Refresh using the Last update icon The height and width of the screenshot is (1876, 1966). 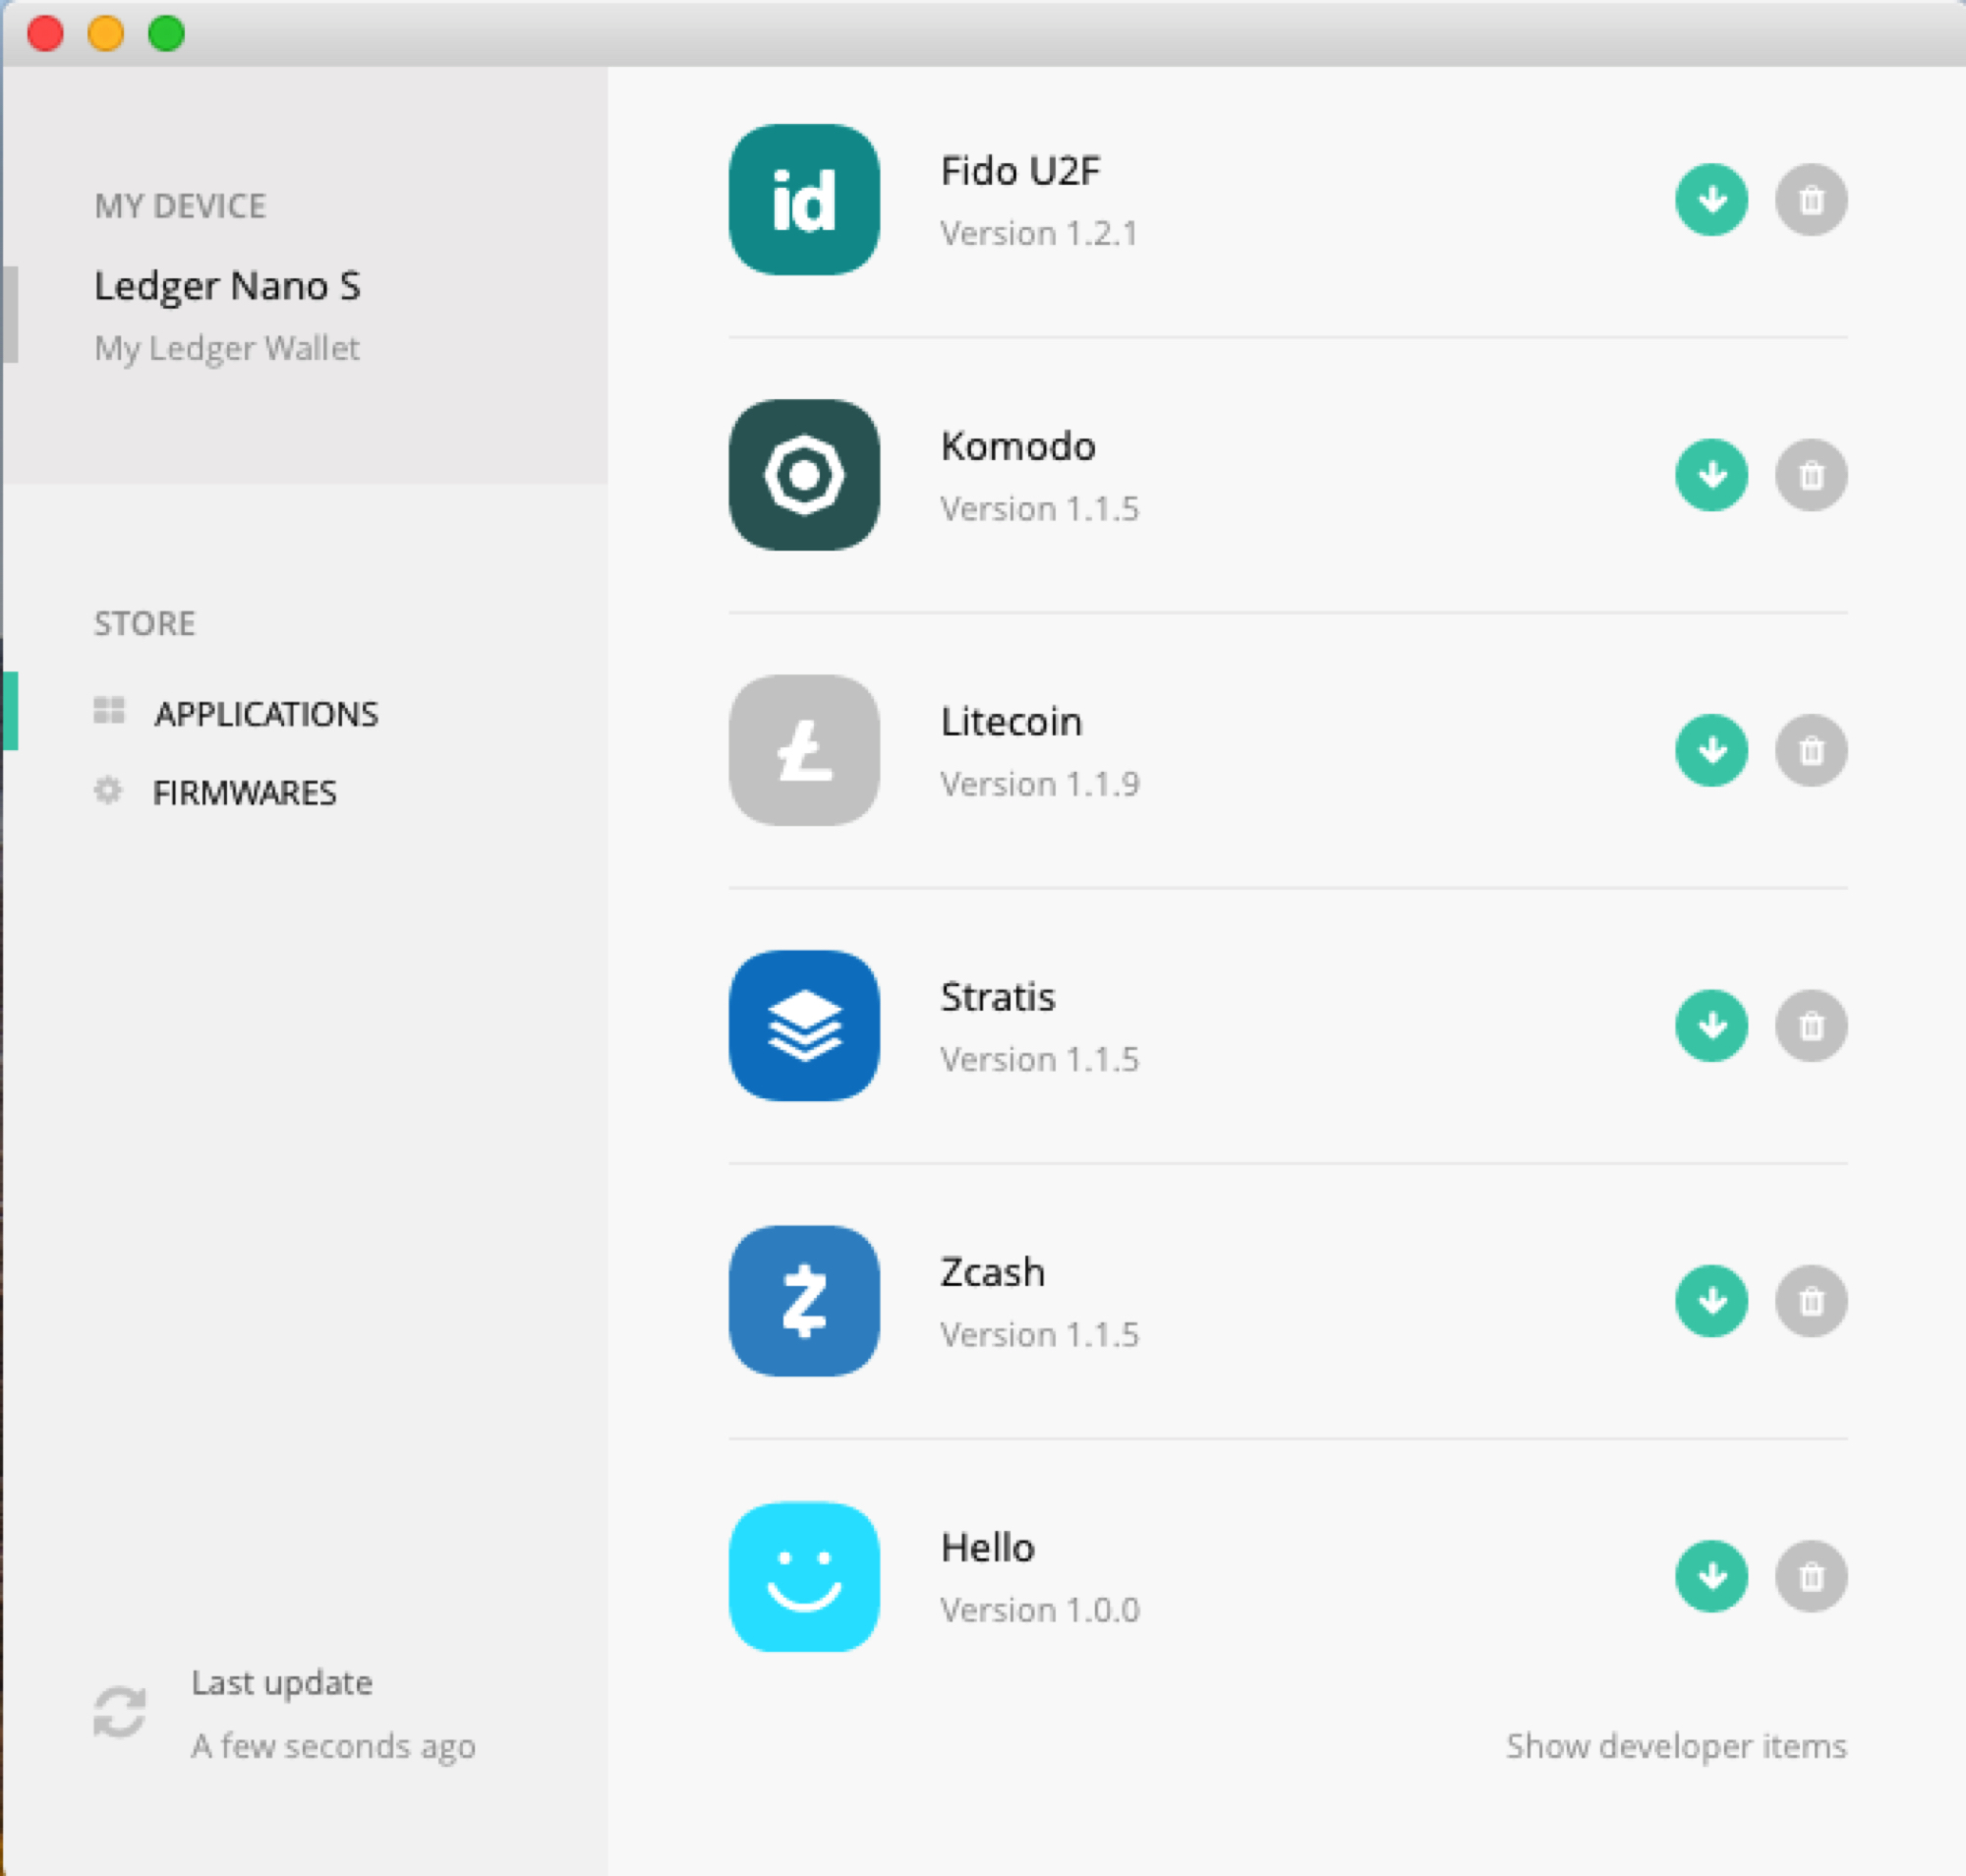coord(120,1712)
